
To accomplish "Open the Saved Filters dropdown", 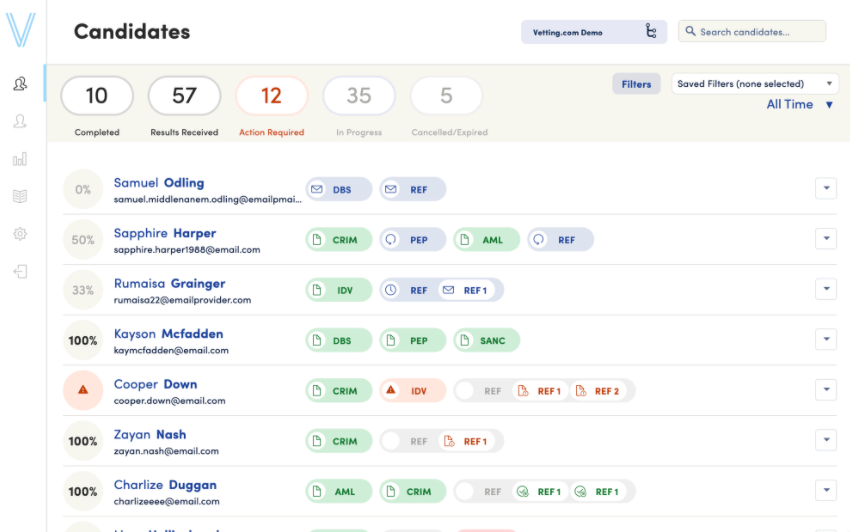I will (755, 84).
